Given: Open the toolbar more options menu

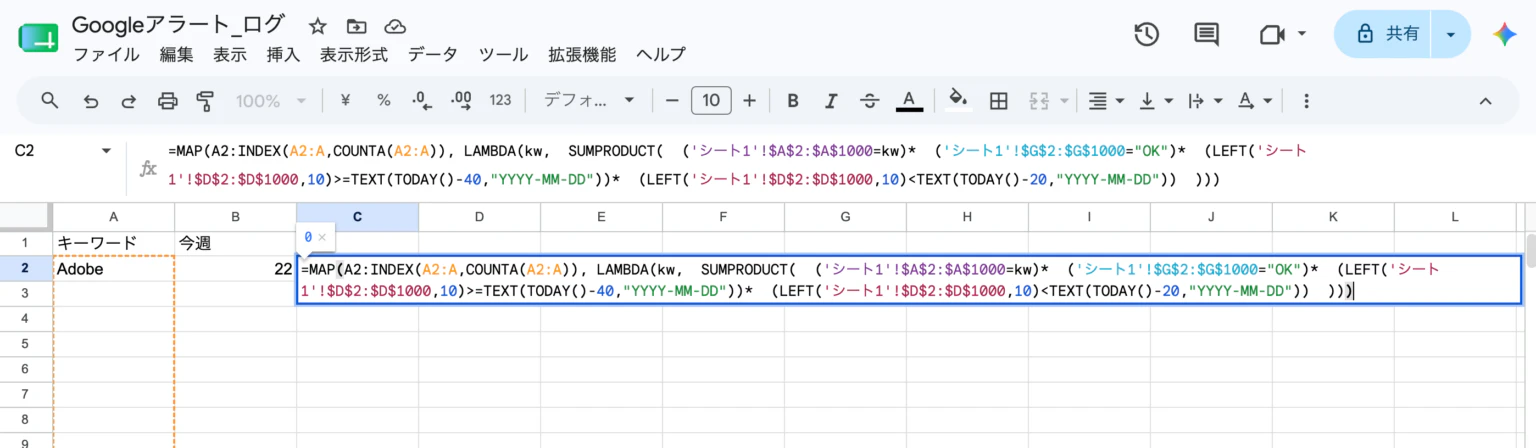Looking at the screenshot, I should pyautogui.click(x=1305, y=100).
